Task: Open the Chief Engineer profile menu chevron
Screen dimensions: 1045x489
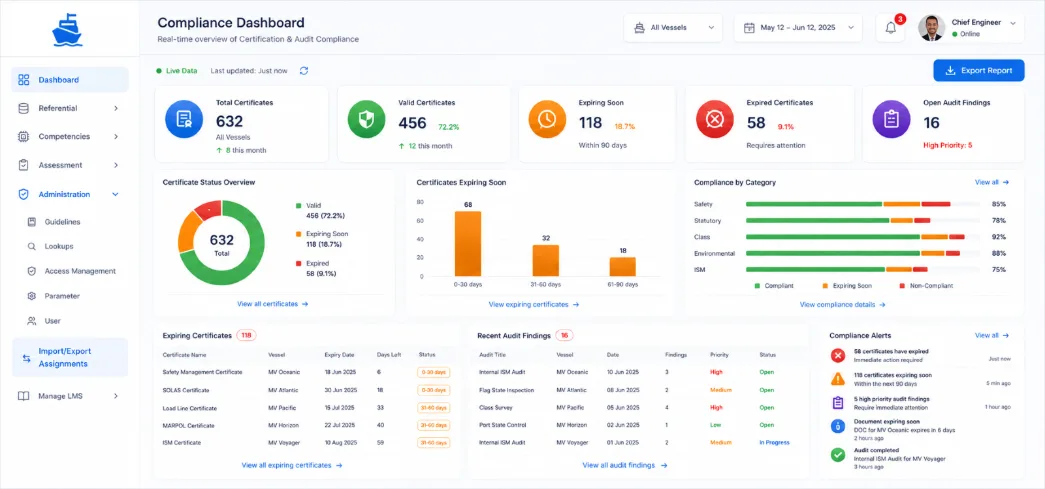Action: [1013, 23]
